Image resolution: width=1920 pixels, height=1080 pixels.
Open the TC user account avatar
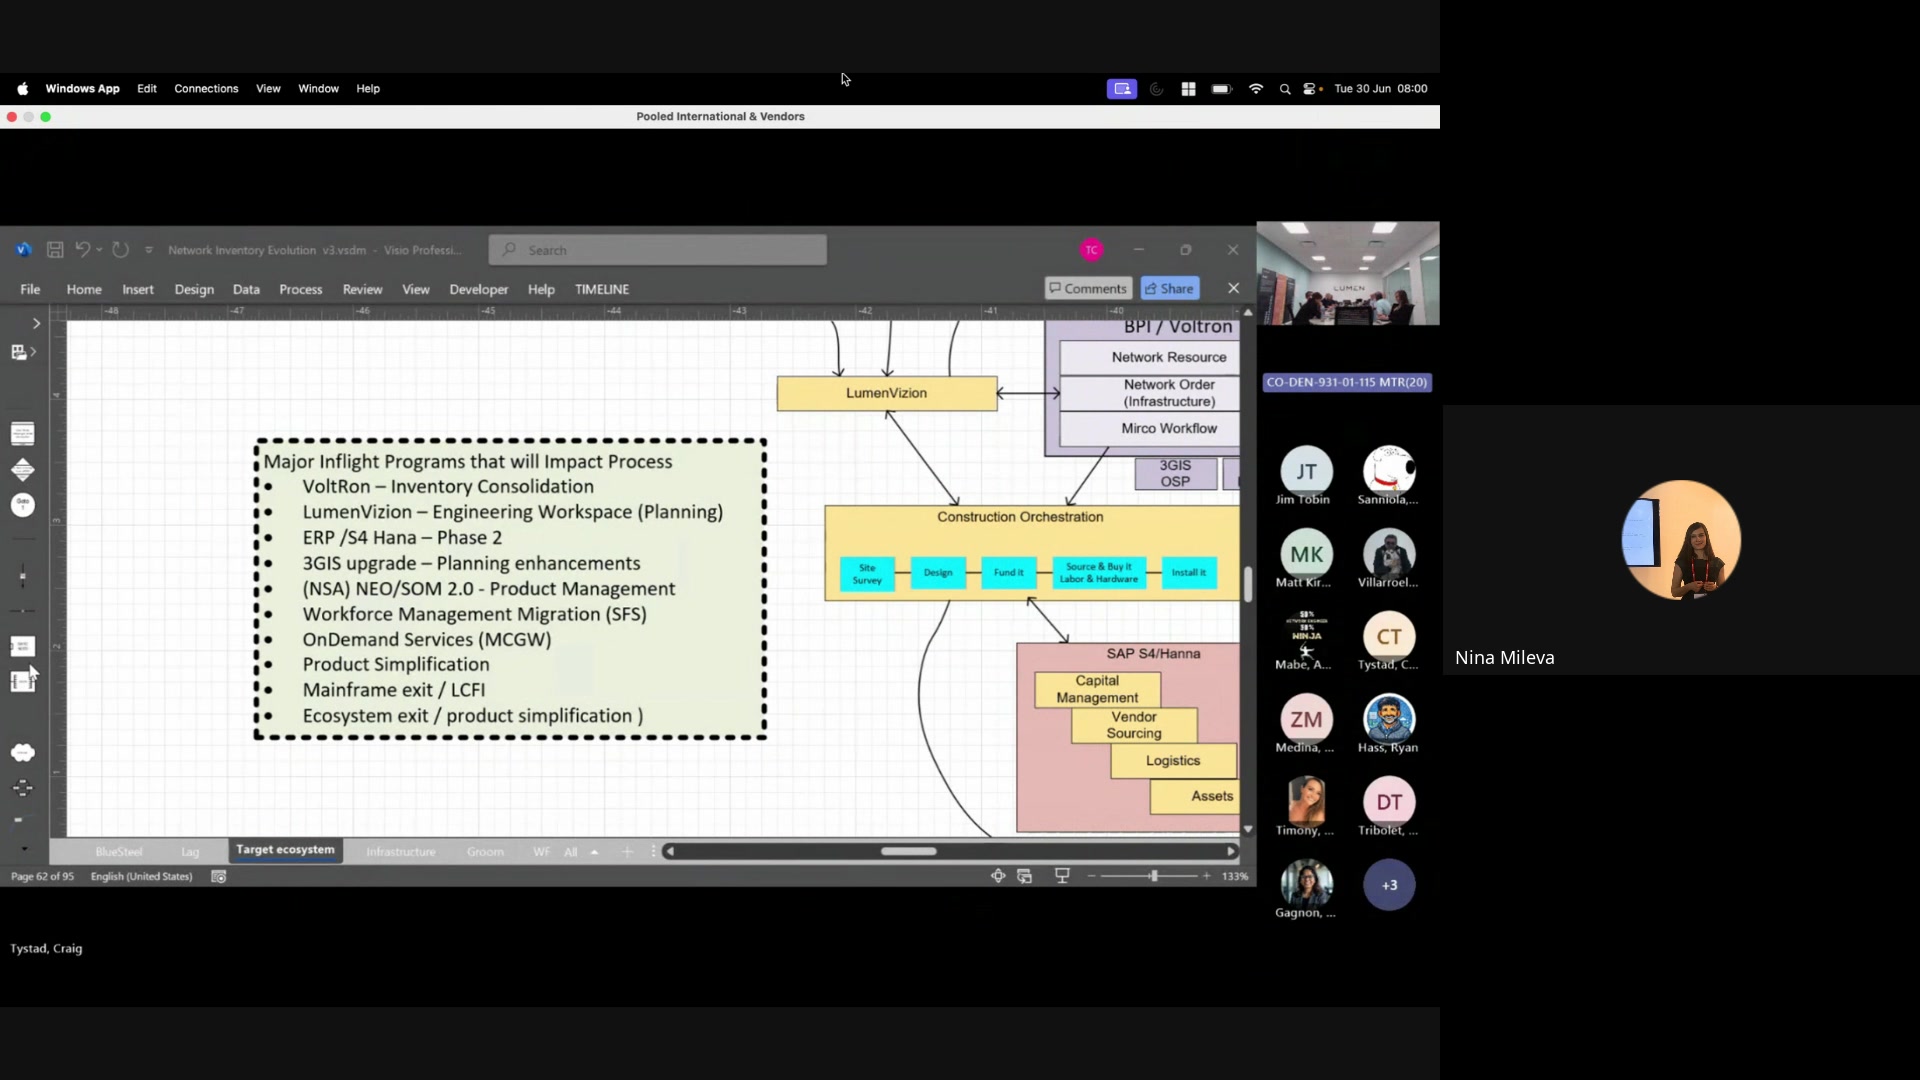1091,250
